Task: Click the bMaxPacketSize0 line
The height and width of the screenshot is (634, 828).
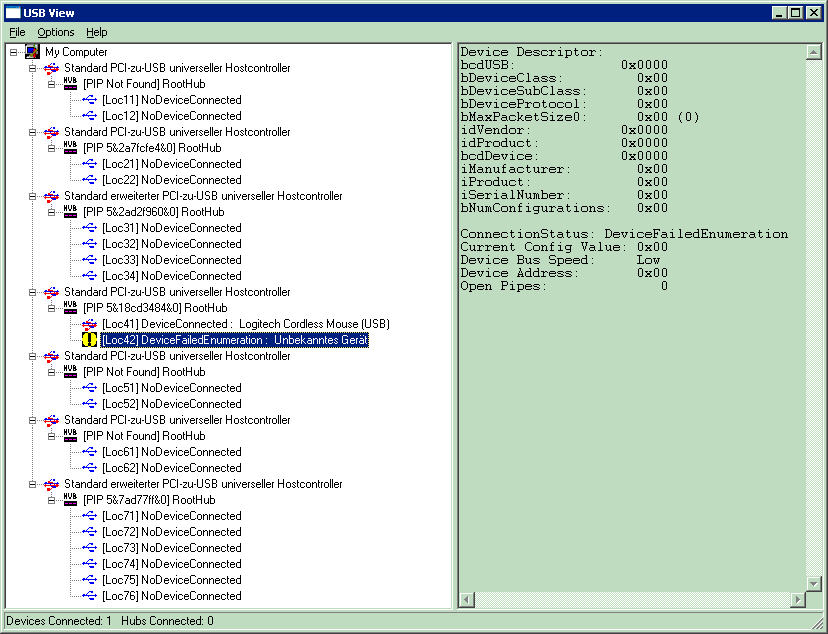Action: tap(580, 117)
